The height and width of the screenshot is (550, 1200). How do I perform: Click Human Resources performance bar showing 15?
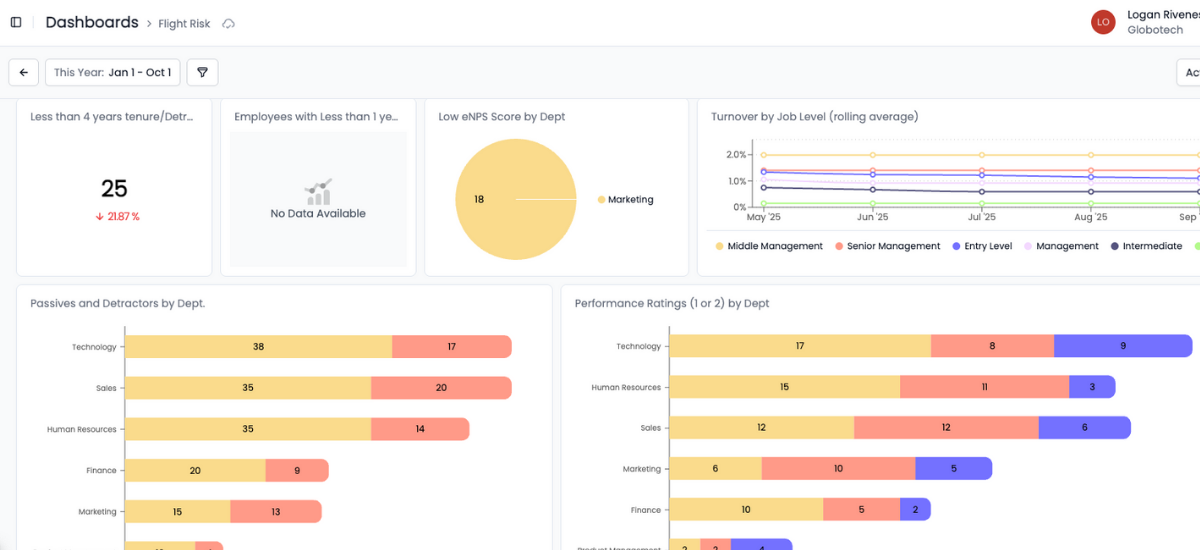click(x=784, y=387)
